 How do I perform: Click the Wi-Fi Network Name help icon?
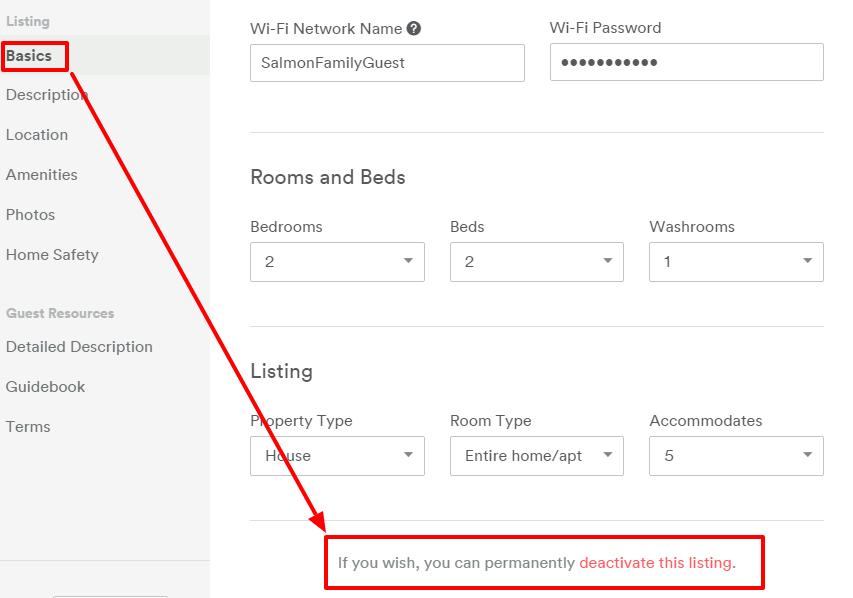point(414,29)
